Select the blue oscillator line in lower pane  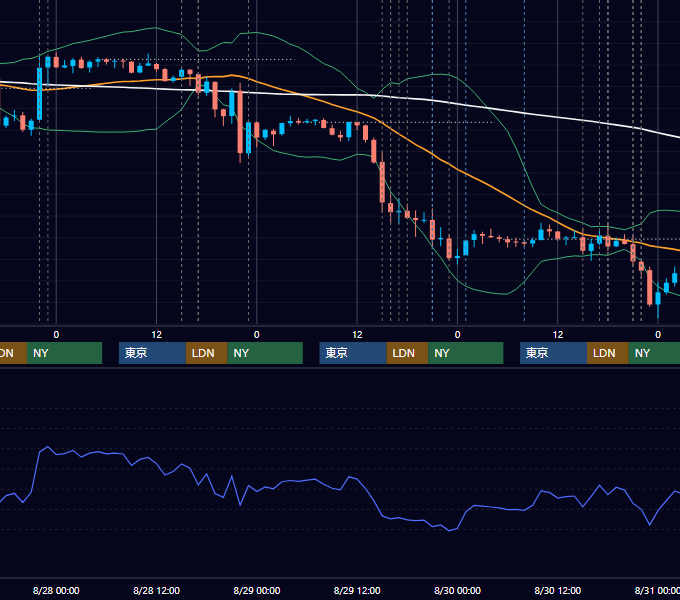point(340,489)
